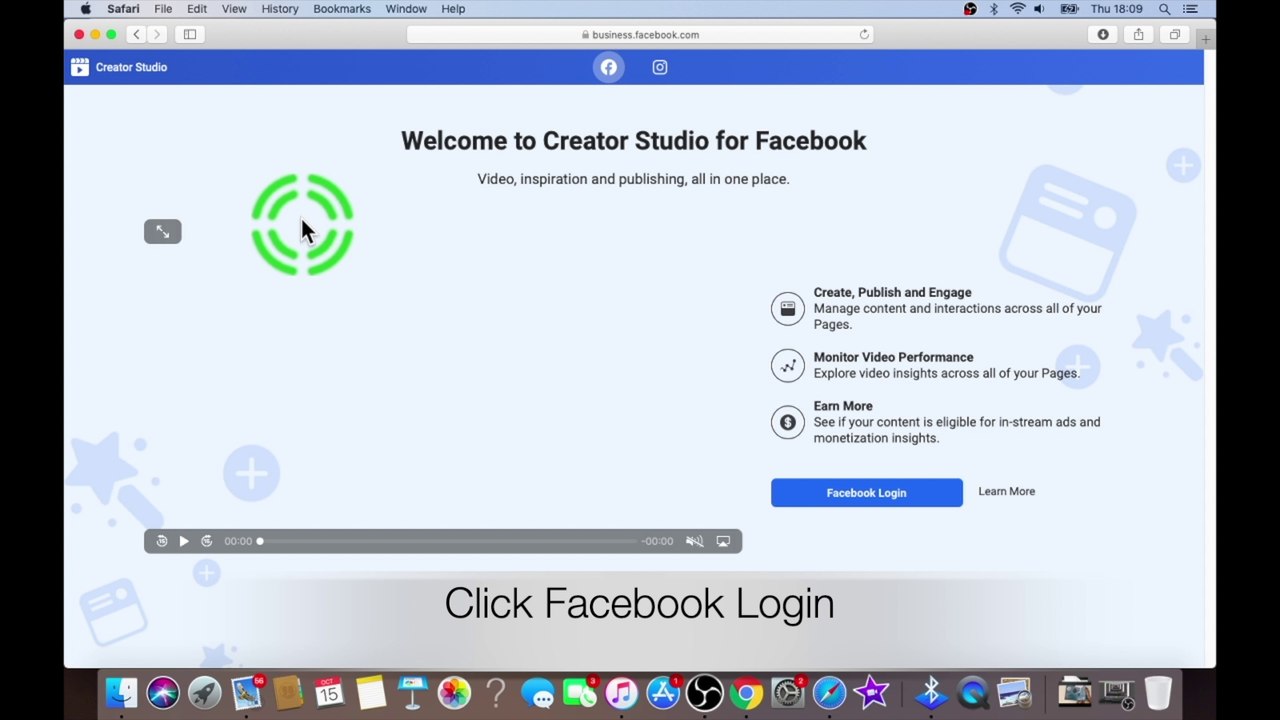
Task: Click the Earn More dollar icon
Action: coord(788,422)
